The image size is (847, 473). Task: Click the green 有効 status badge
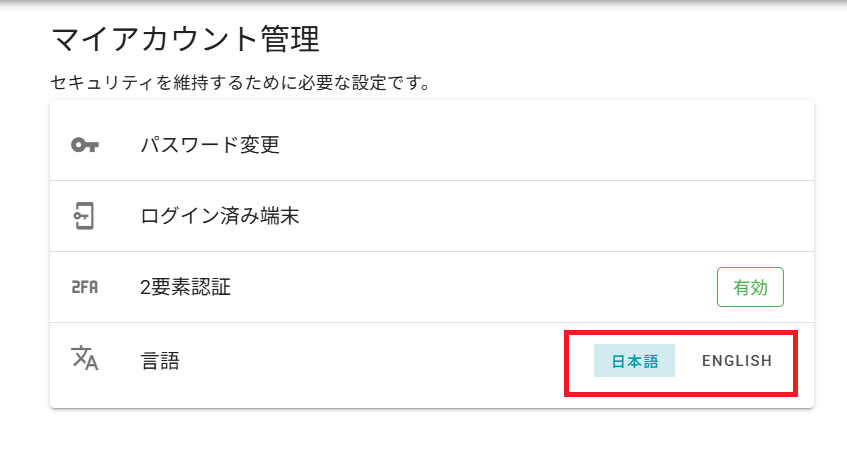(750, 287)
